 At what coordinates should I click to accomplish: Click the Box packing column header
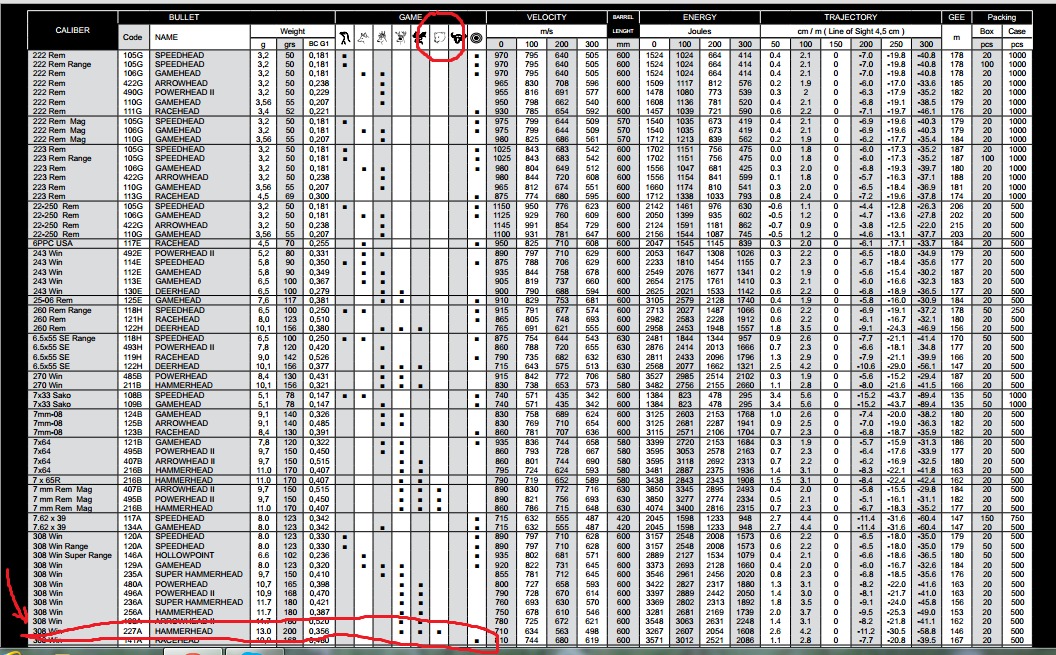(987, 31)
